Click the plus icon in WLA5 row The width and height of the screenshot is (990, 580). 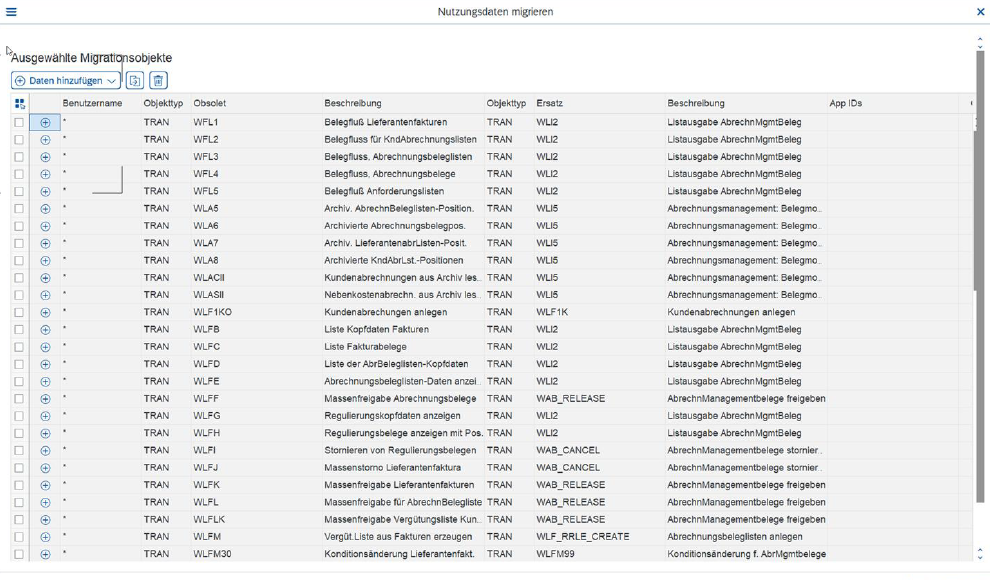(45, 209)
